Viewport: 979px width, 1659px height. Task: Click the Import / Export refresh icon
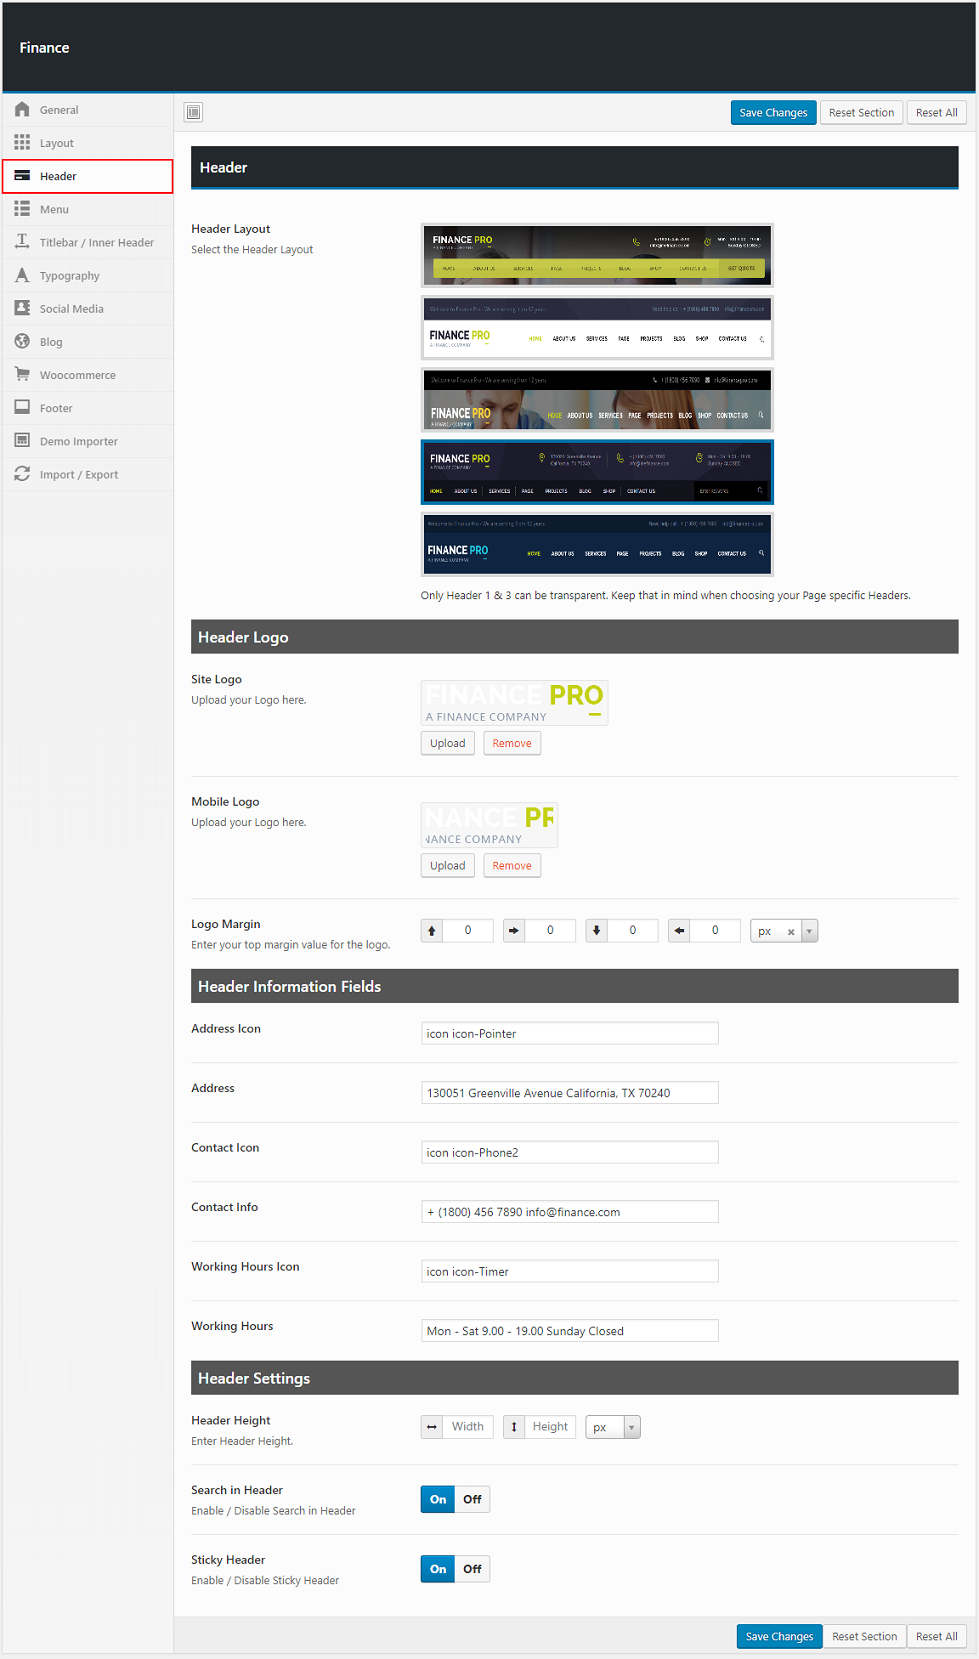click(x=22, y=474)
